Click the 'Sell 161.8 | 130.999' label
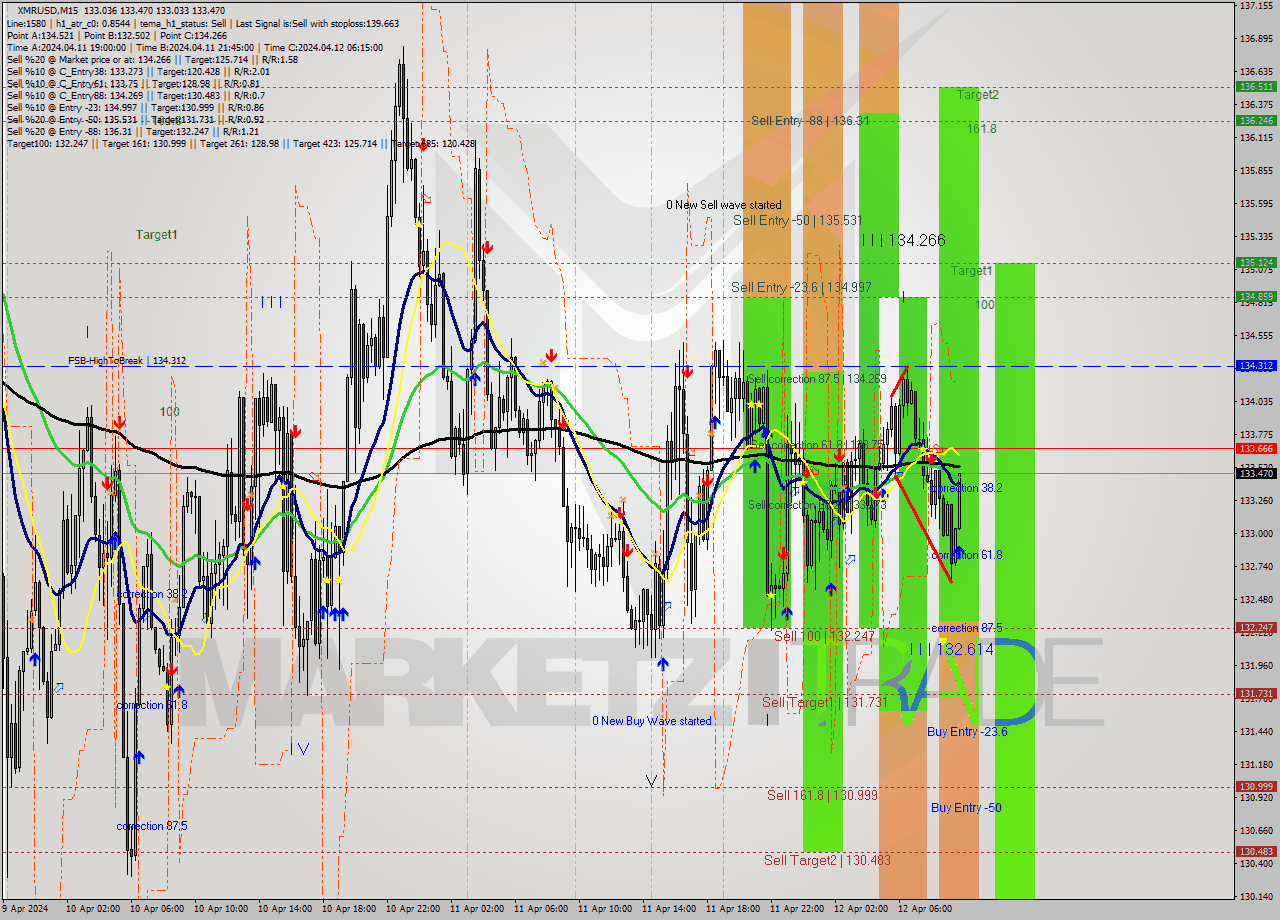This screenshot has width=1280, height=920. [x=822, y=795]
